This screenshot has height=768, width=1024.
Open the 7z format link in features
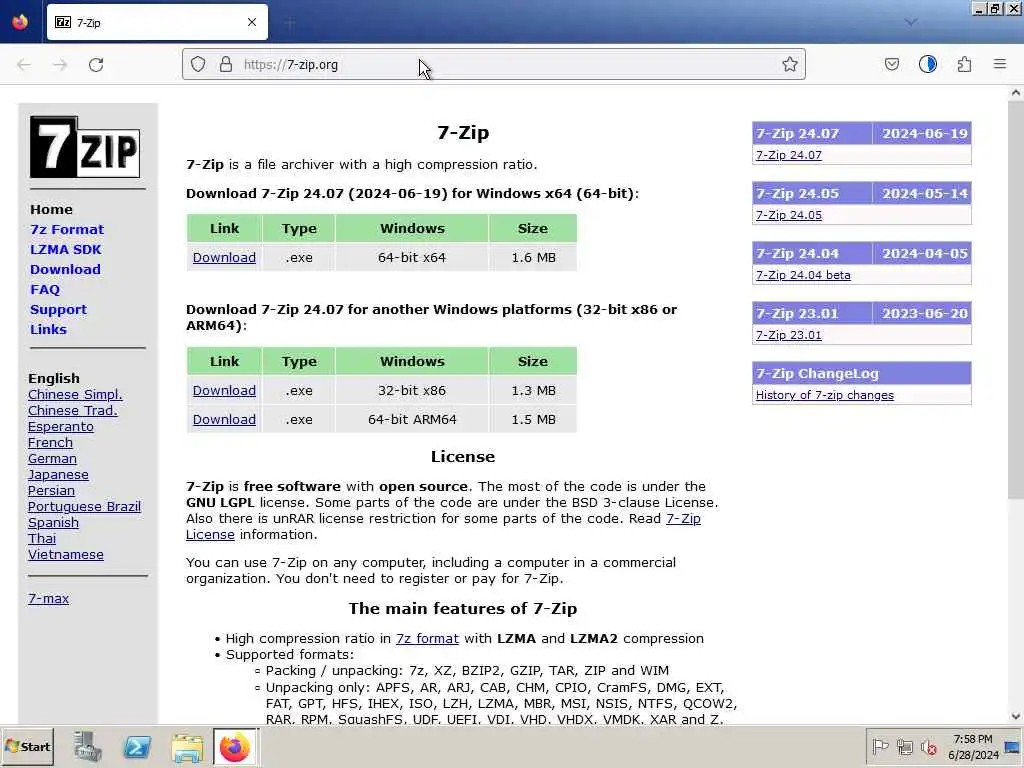pos(427,639)
